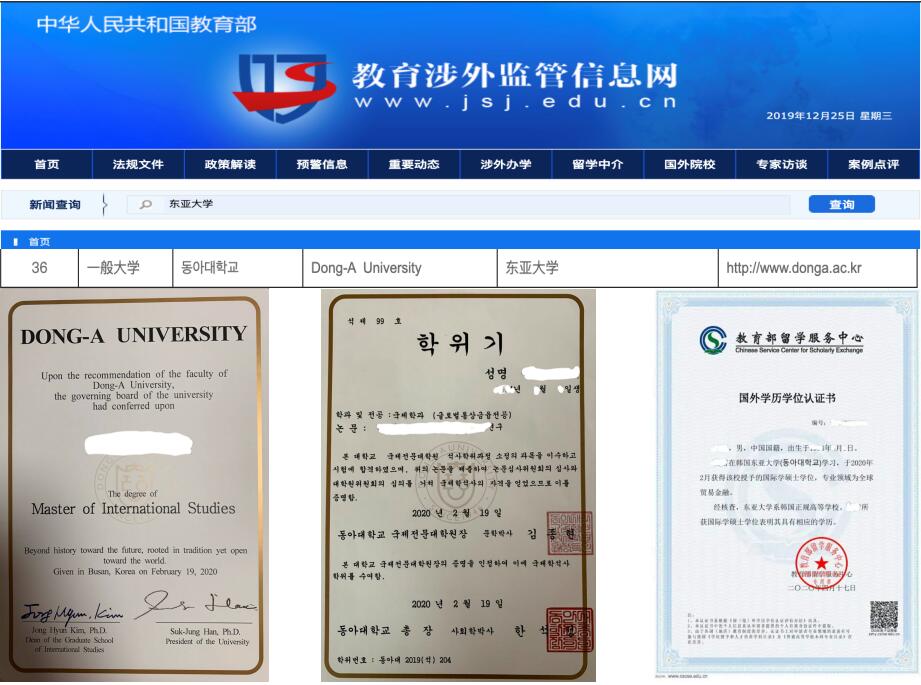Click the 中华人民共和国教育部 header text

(146, 25)
